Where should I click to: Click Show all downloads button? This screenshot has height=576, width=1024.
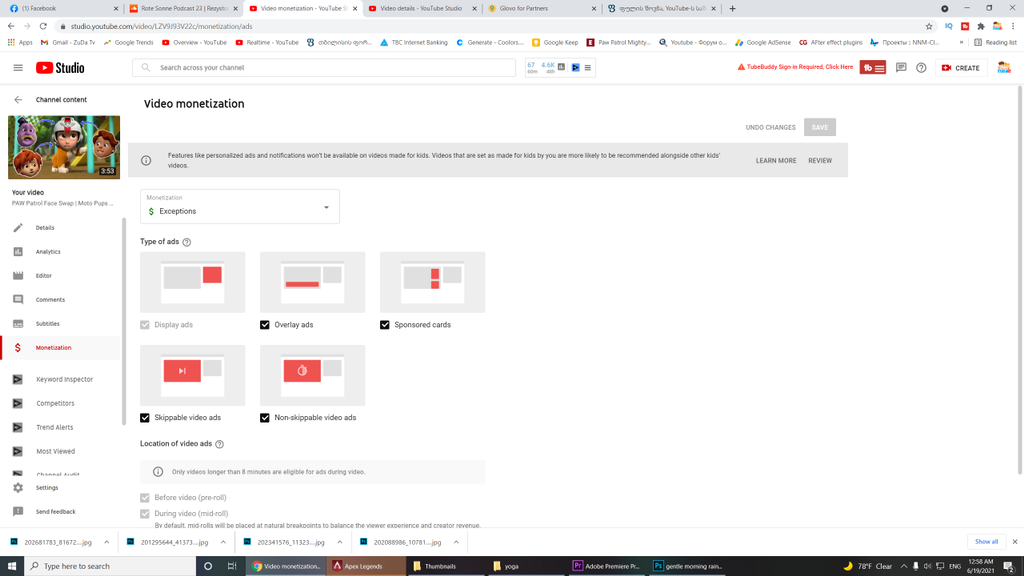click(x=986, y=542)
